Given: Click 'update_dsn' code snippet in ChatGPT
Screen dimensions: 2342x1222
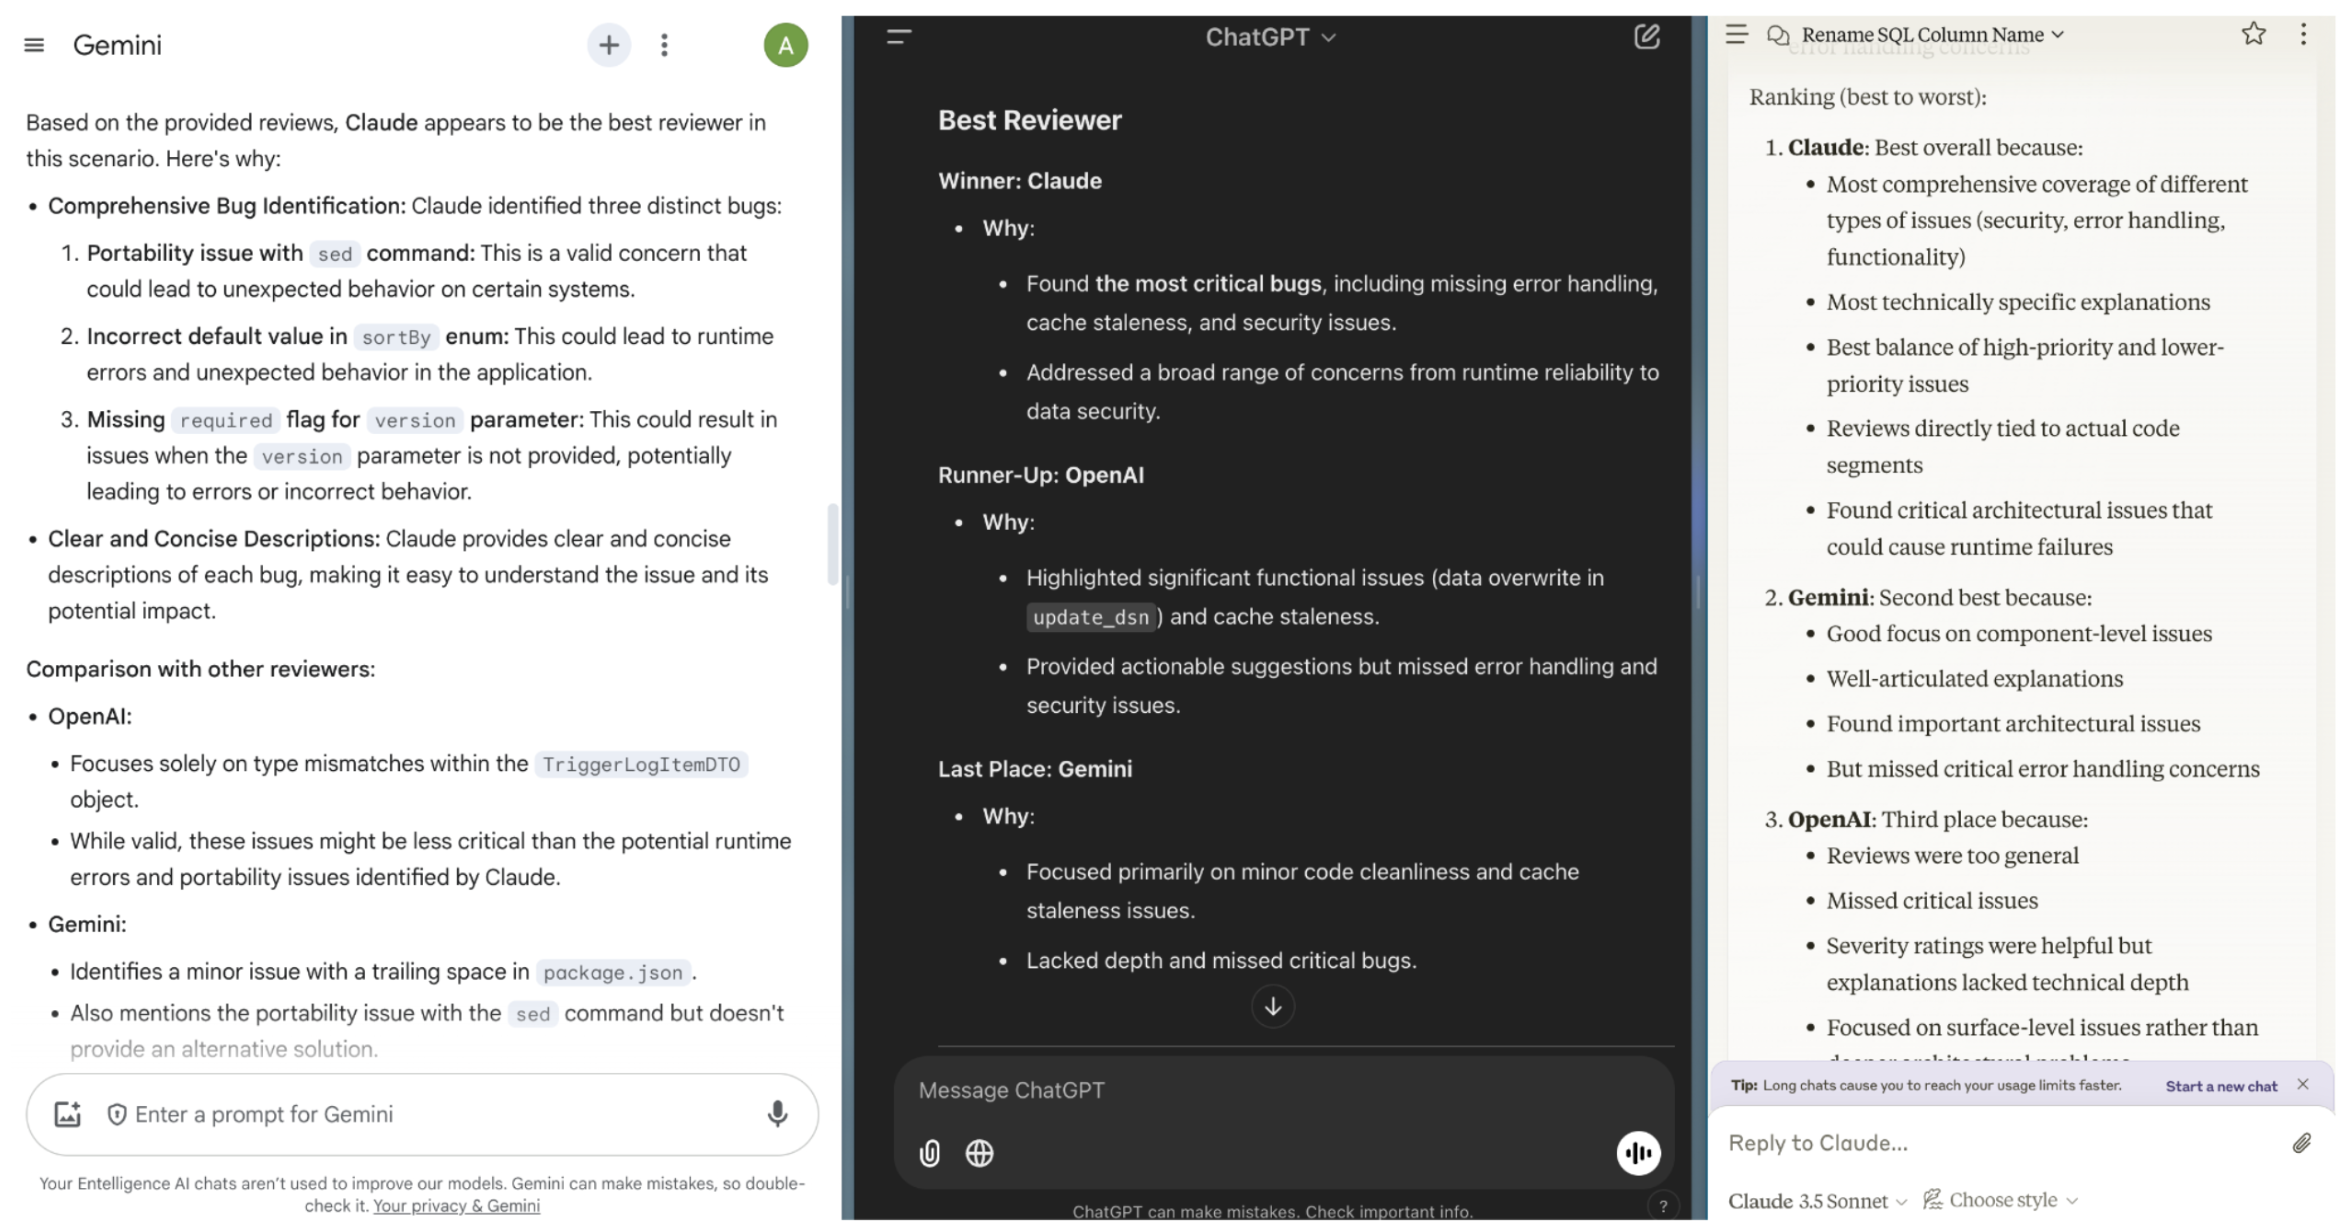Looking at the screenshot, I should [1091, 617].
